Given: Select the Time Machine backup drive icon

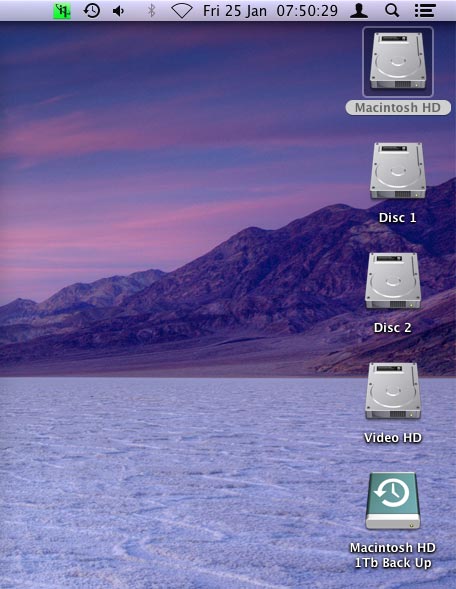Looking at the screenshot, I should 393,501.
